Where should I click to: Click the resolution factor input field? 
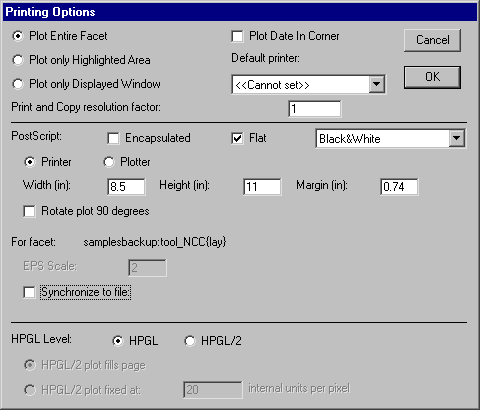pyautogui.click(x=314, y=109)
